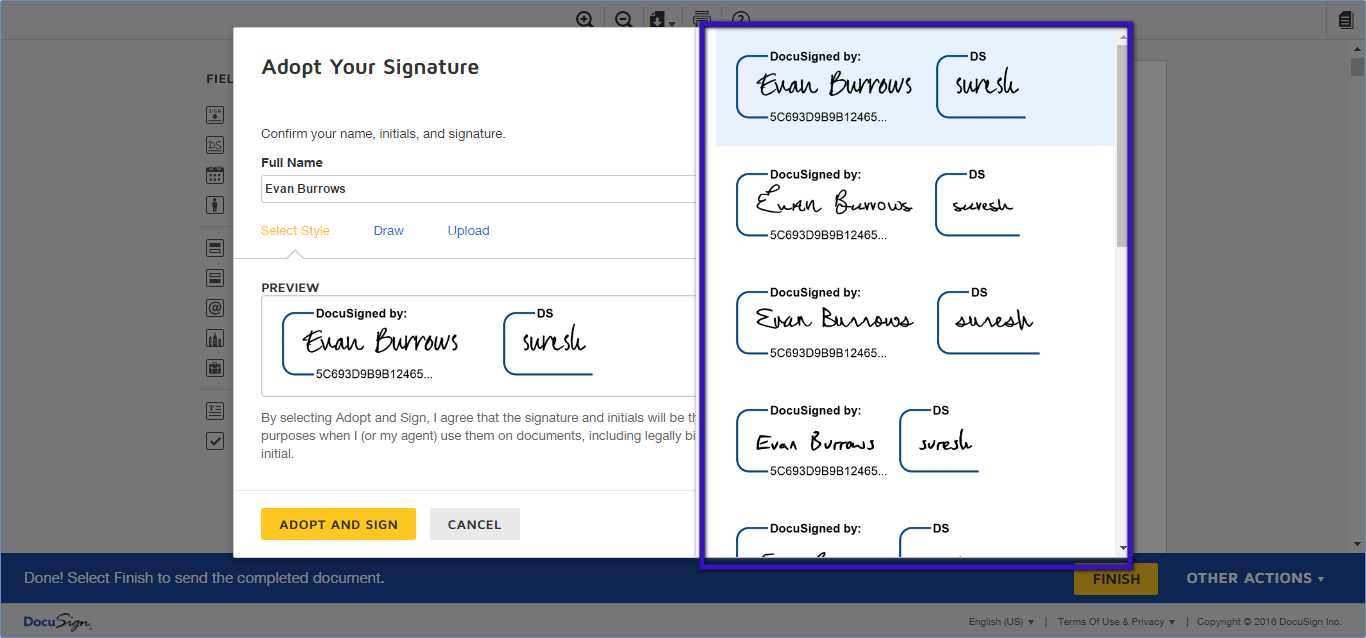Screen dimensions: 1366x638
Task: Click the Adopt Your Signature heading
Action: (370, 67)
